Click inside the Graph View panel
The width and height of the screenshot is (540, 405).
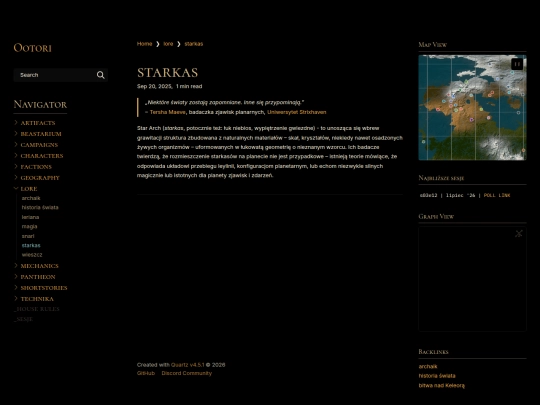point(472,279)
